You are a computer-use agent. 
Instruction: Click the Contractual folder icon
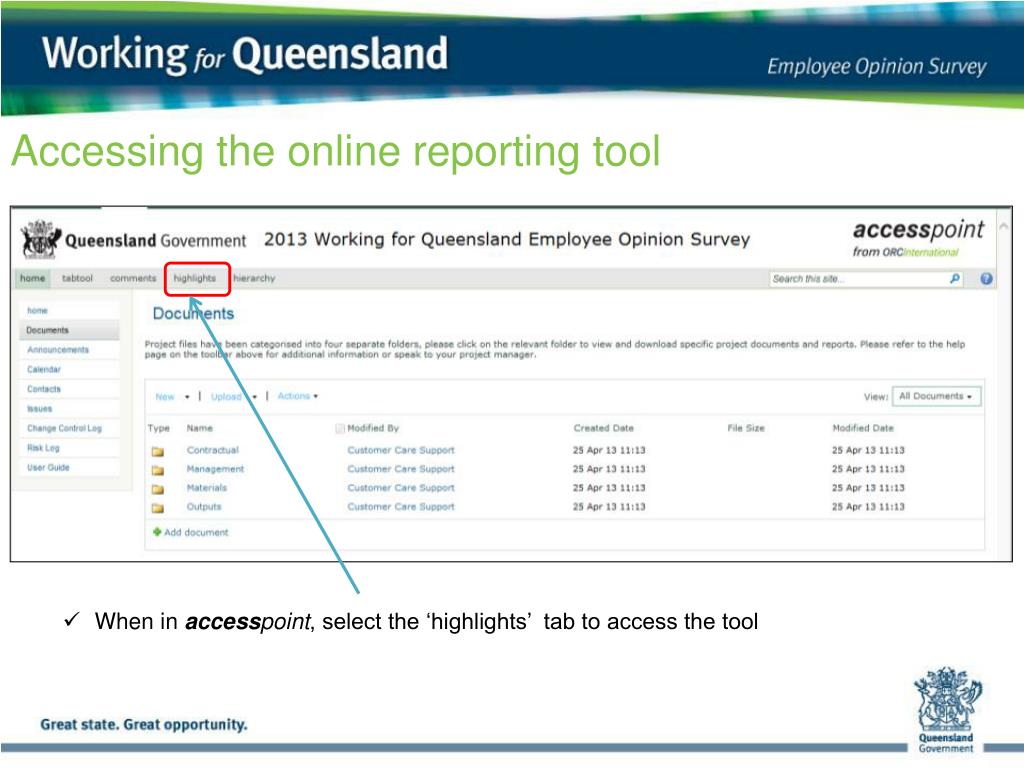[x=157, y=451]
